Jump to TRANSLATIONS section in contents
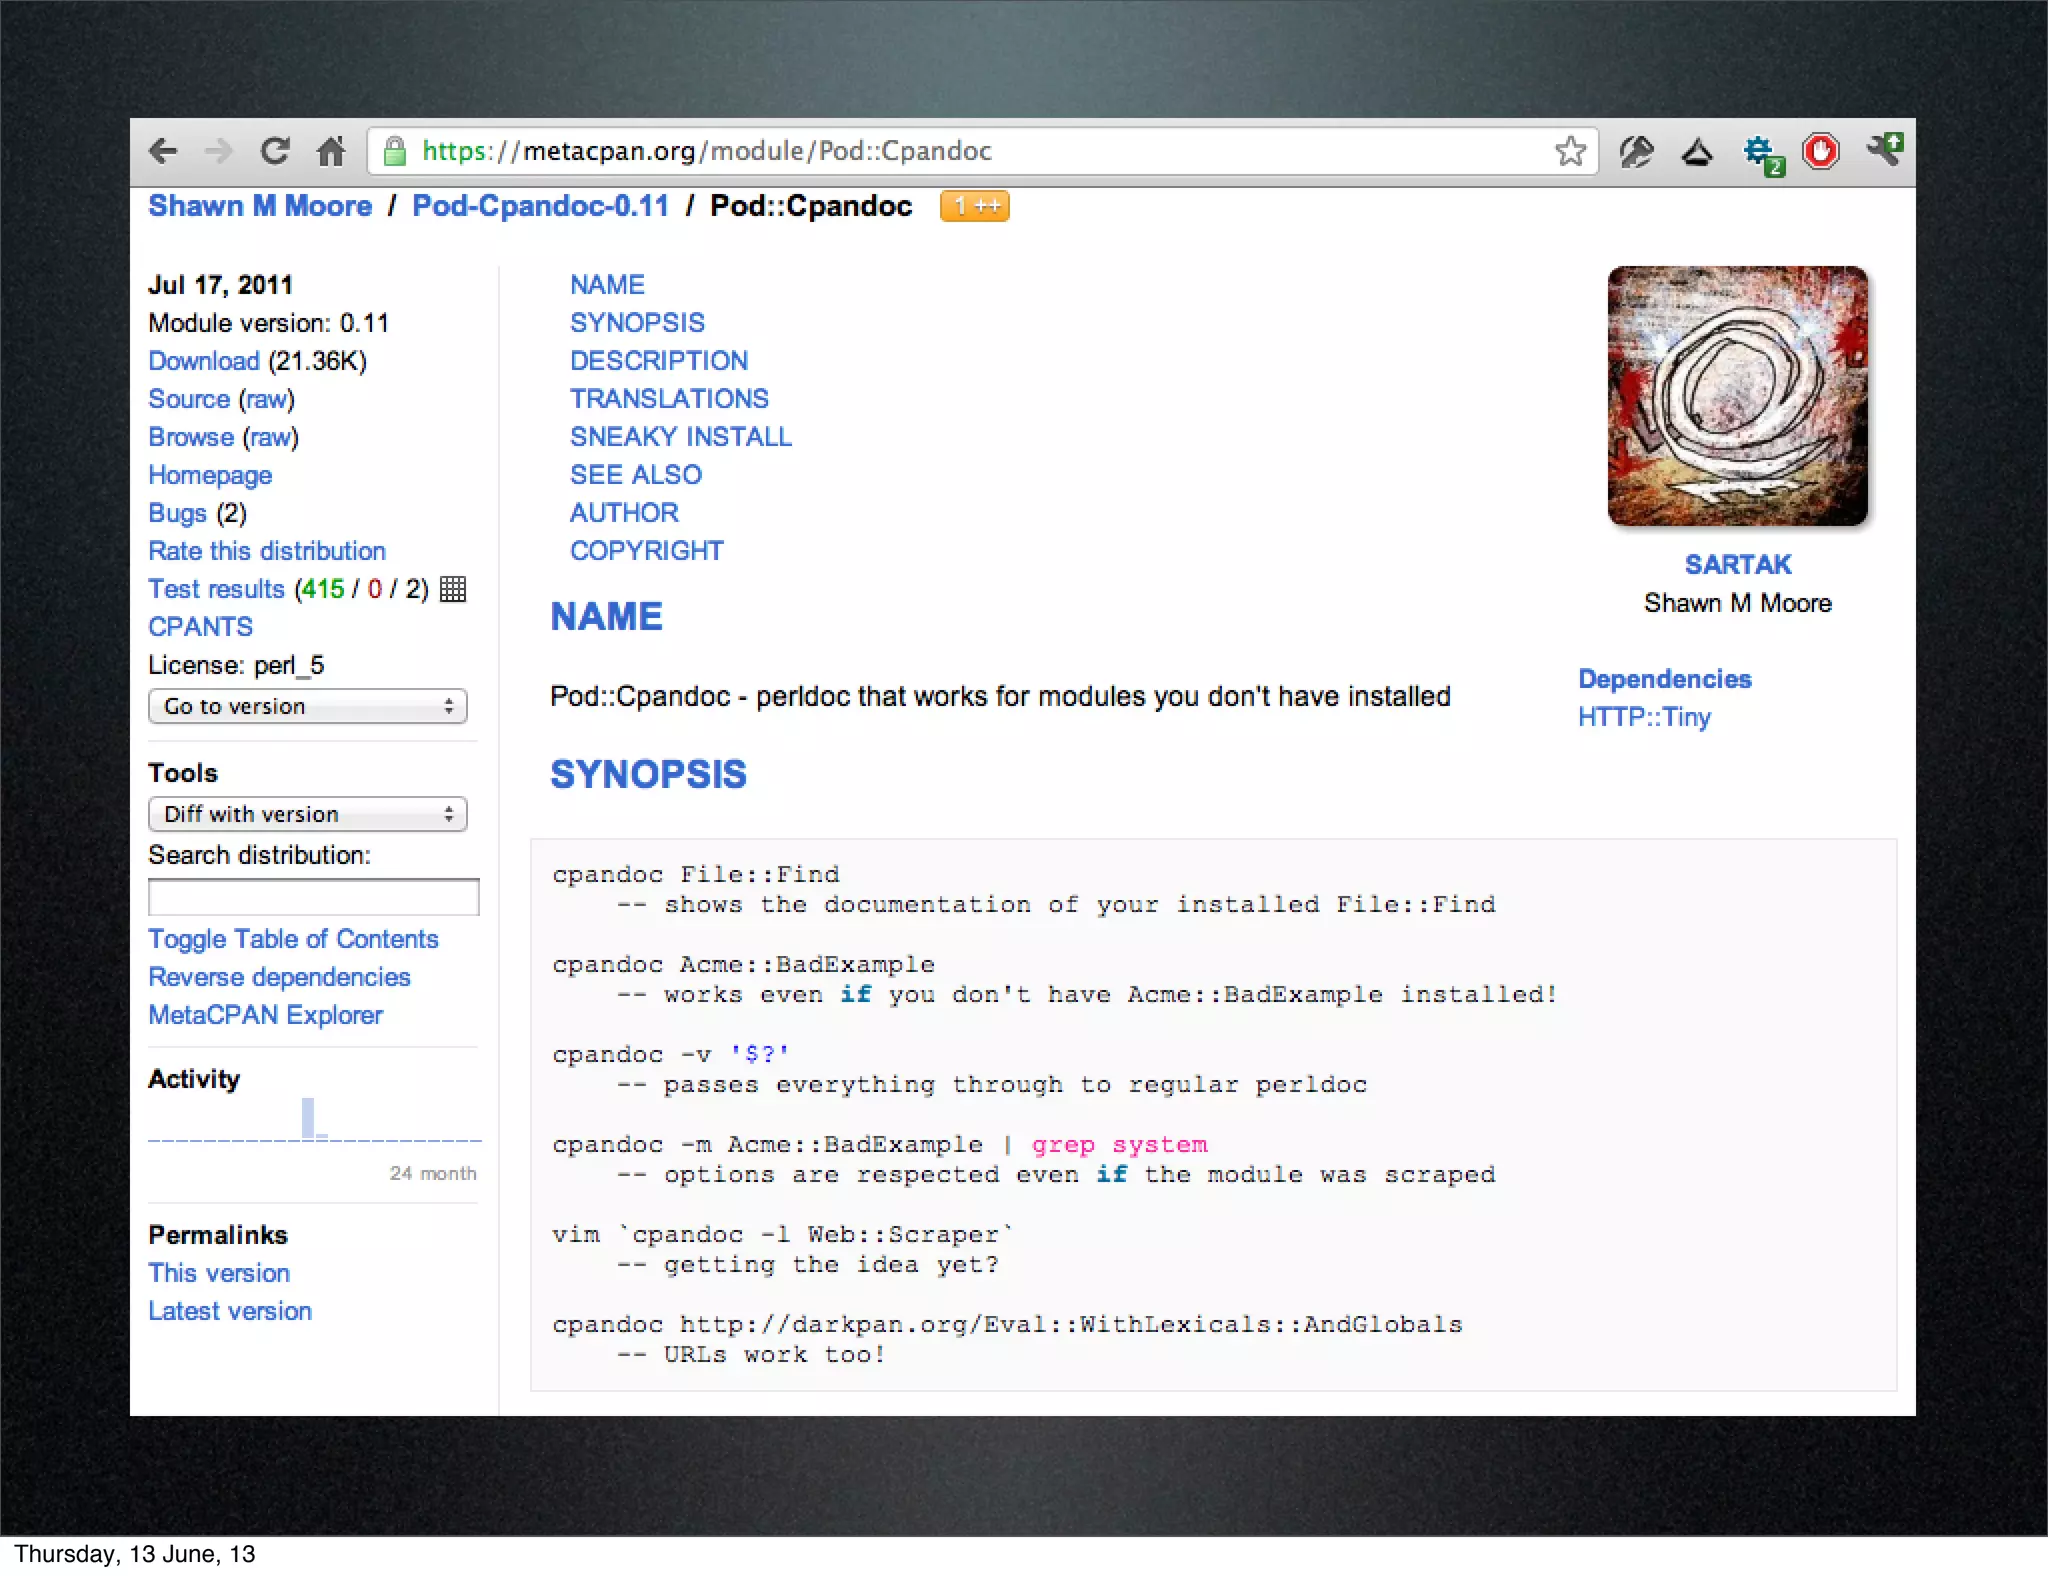This screenshot has height=1576, width=2048. (669, 399)
